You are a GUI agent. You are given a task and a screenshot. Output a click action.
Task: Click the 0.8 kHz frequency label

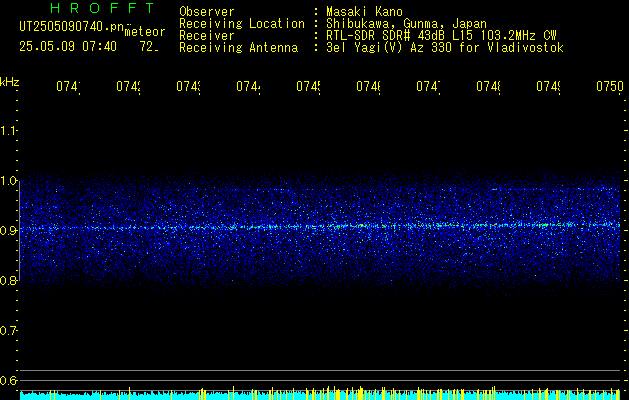8,280
